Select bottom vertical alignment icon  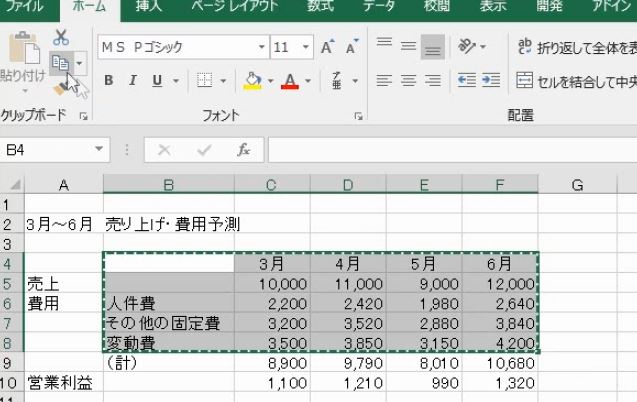point(433,47)
